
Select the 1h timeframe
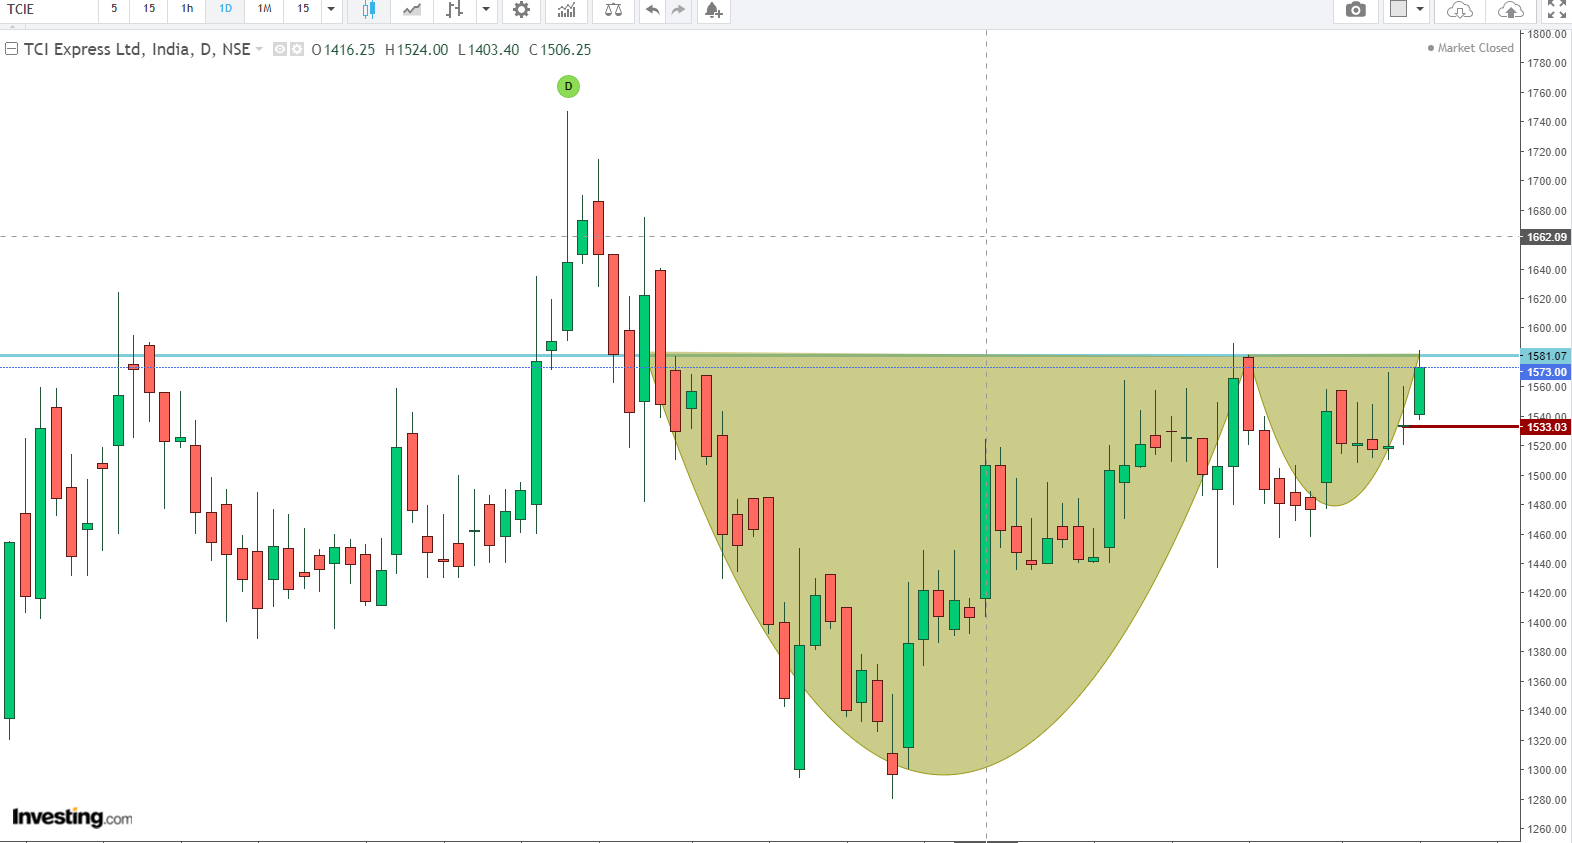(187, 9)
